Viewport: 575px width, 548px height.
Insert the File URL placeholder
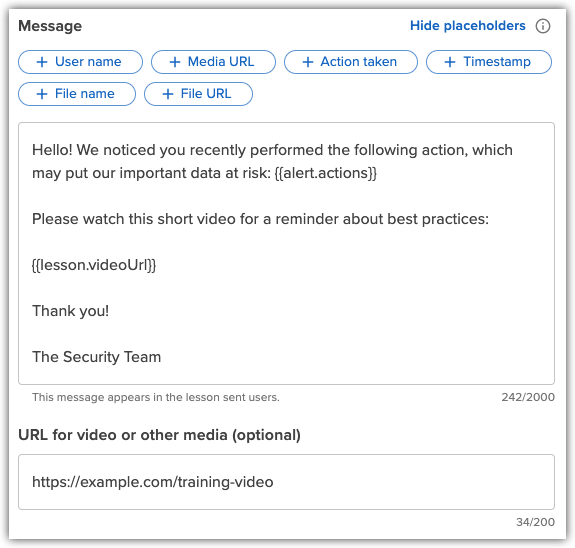(198, 94)
